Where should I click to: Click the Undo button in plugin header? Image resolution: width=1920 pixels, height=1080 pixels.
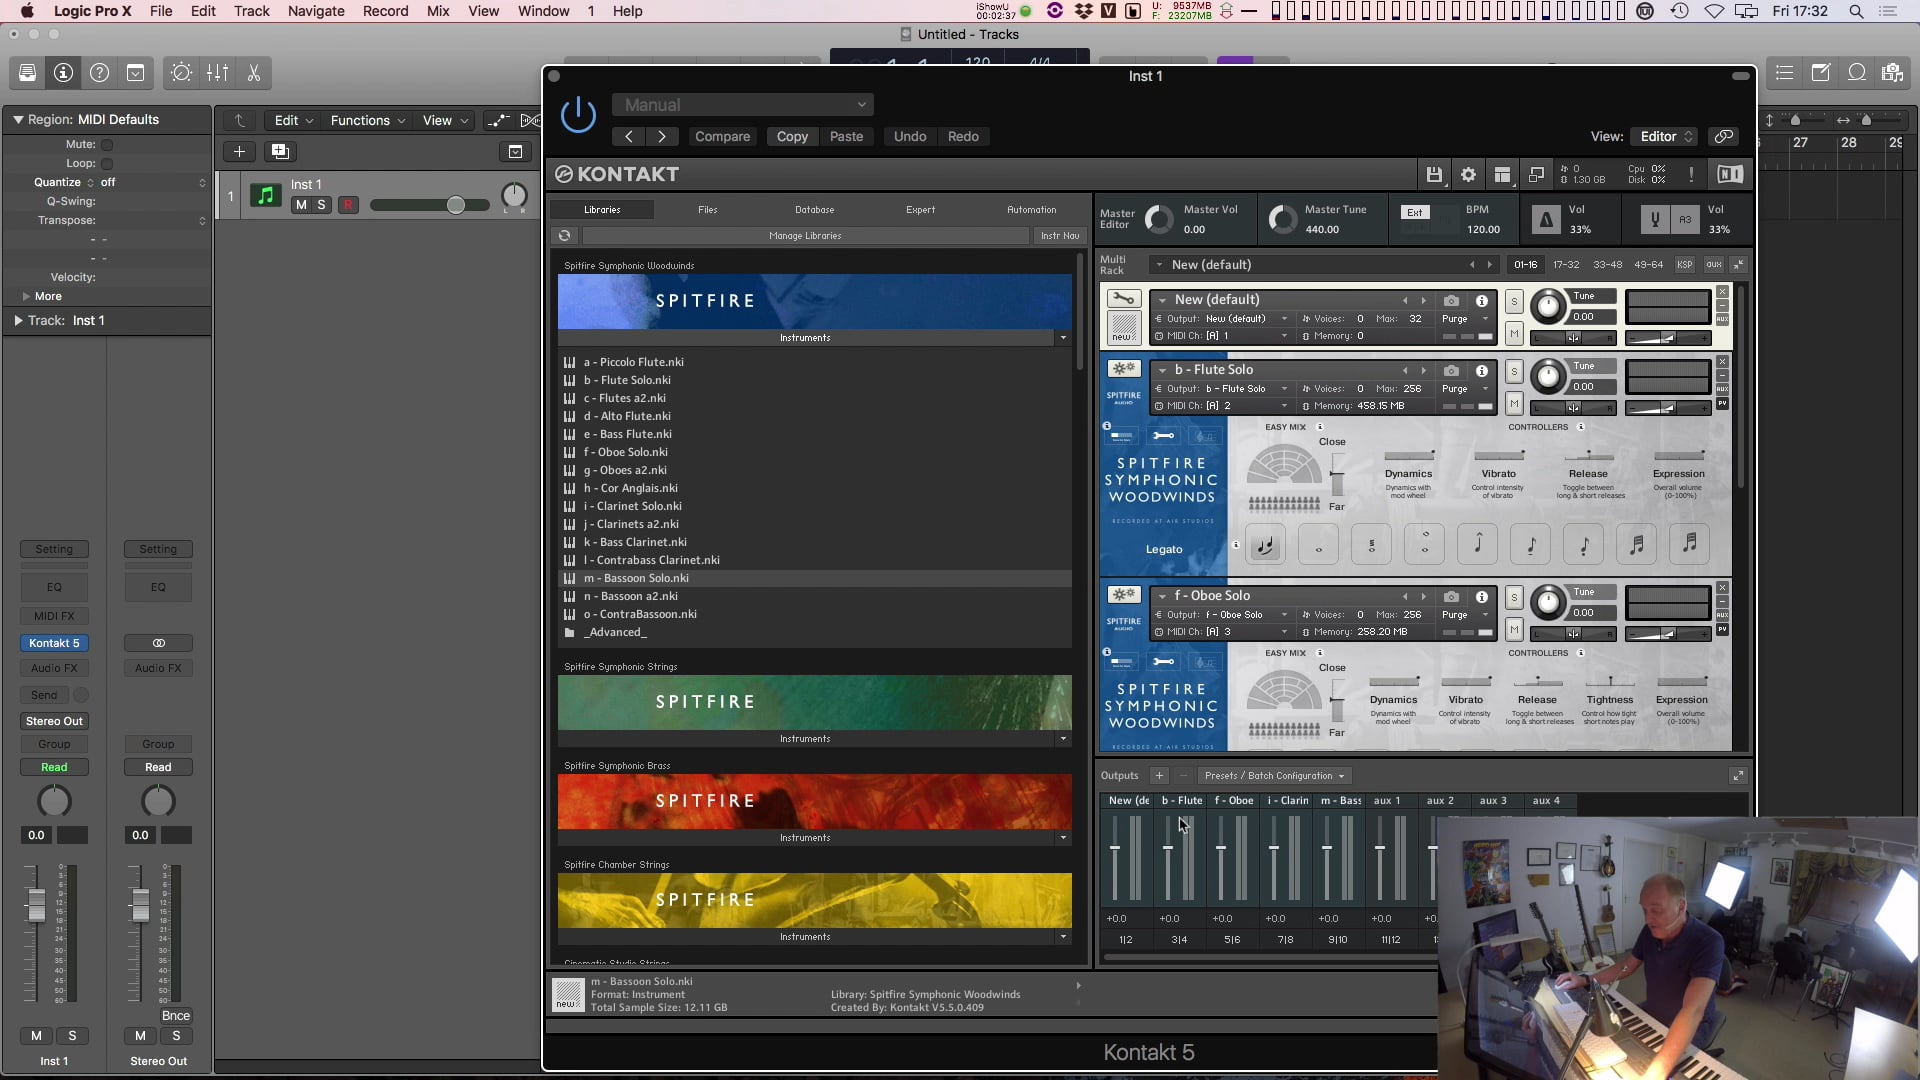910,137
